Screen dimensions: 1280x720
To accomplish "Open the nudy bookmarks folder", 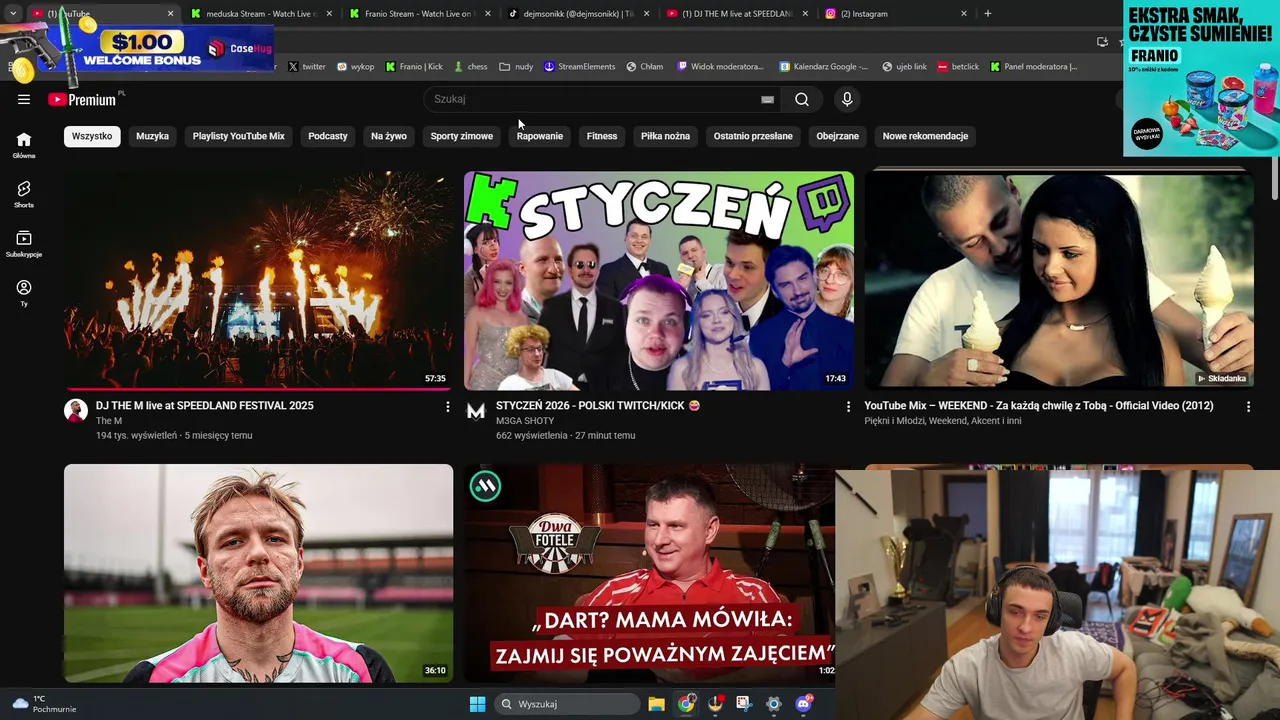I will click(x=516, y=66).
